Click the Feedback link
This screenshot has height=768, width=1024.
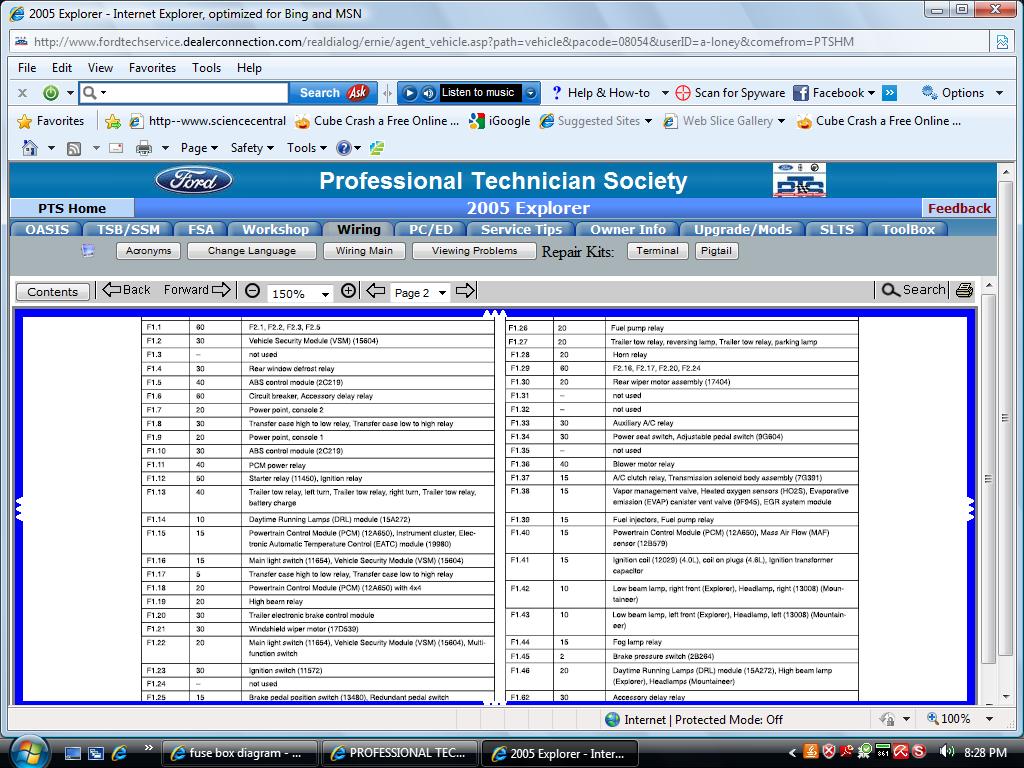tap(959, 208)
